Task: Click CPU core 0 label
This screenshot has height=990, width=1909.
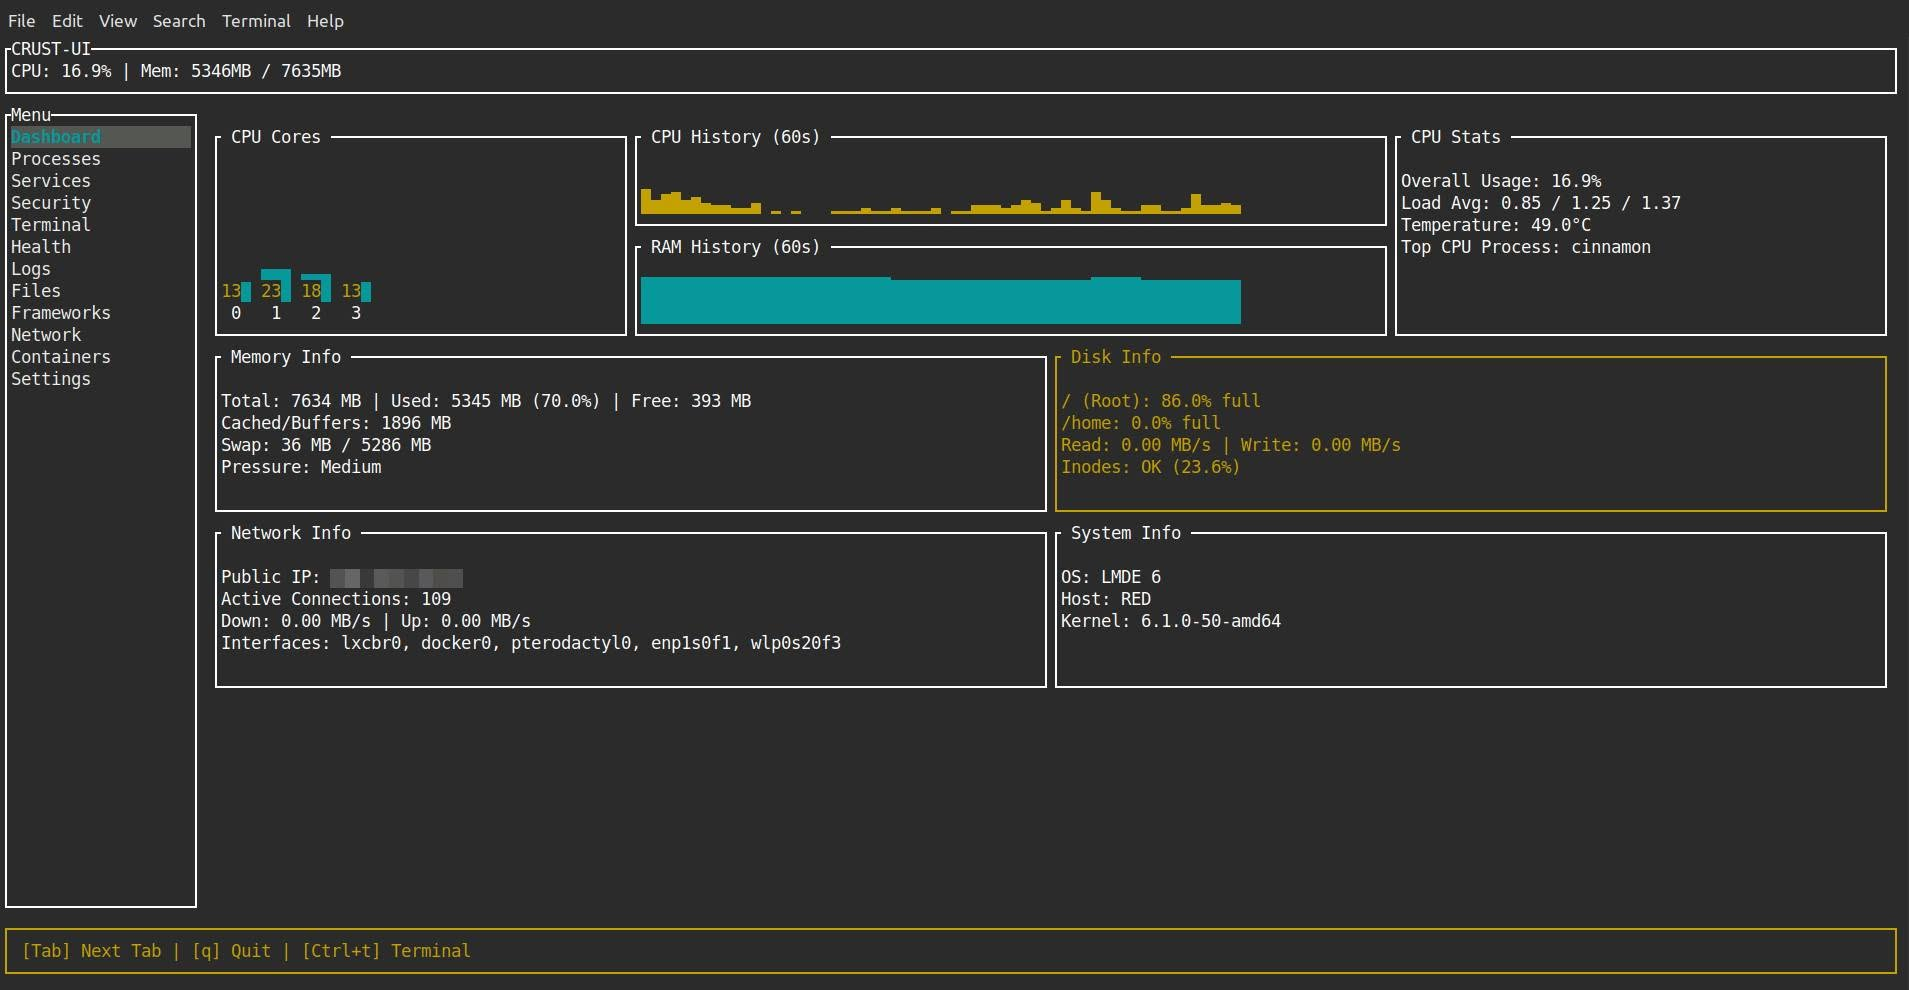Action: (236, 313)
